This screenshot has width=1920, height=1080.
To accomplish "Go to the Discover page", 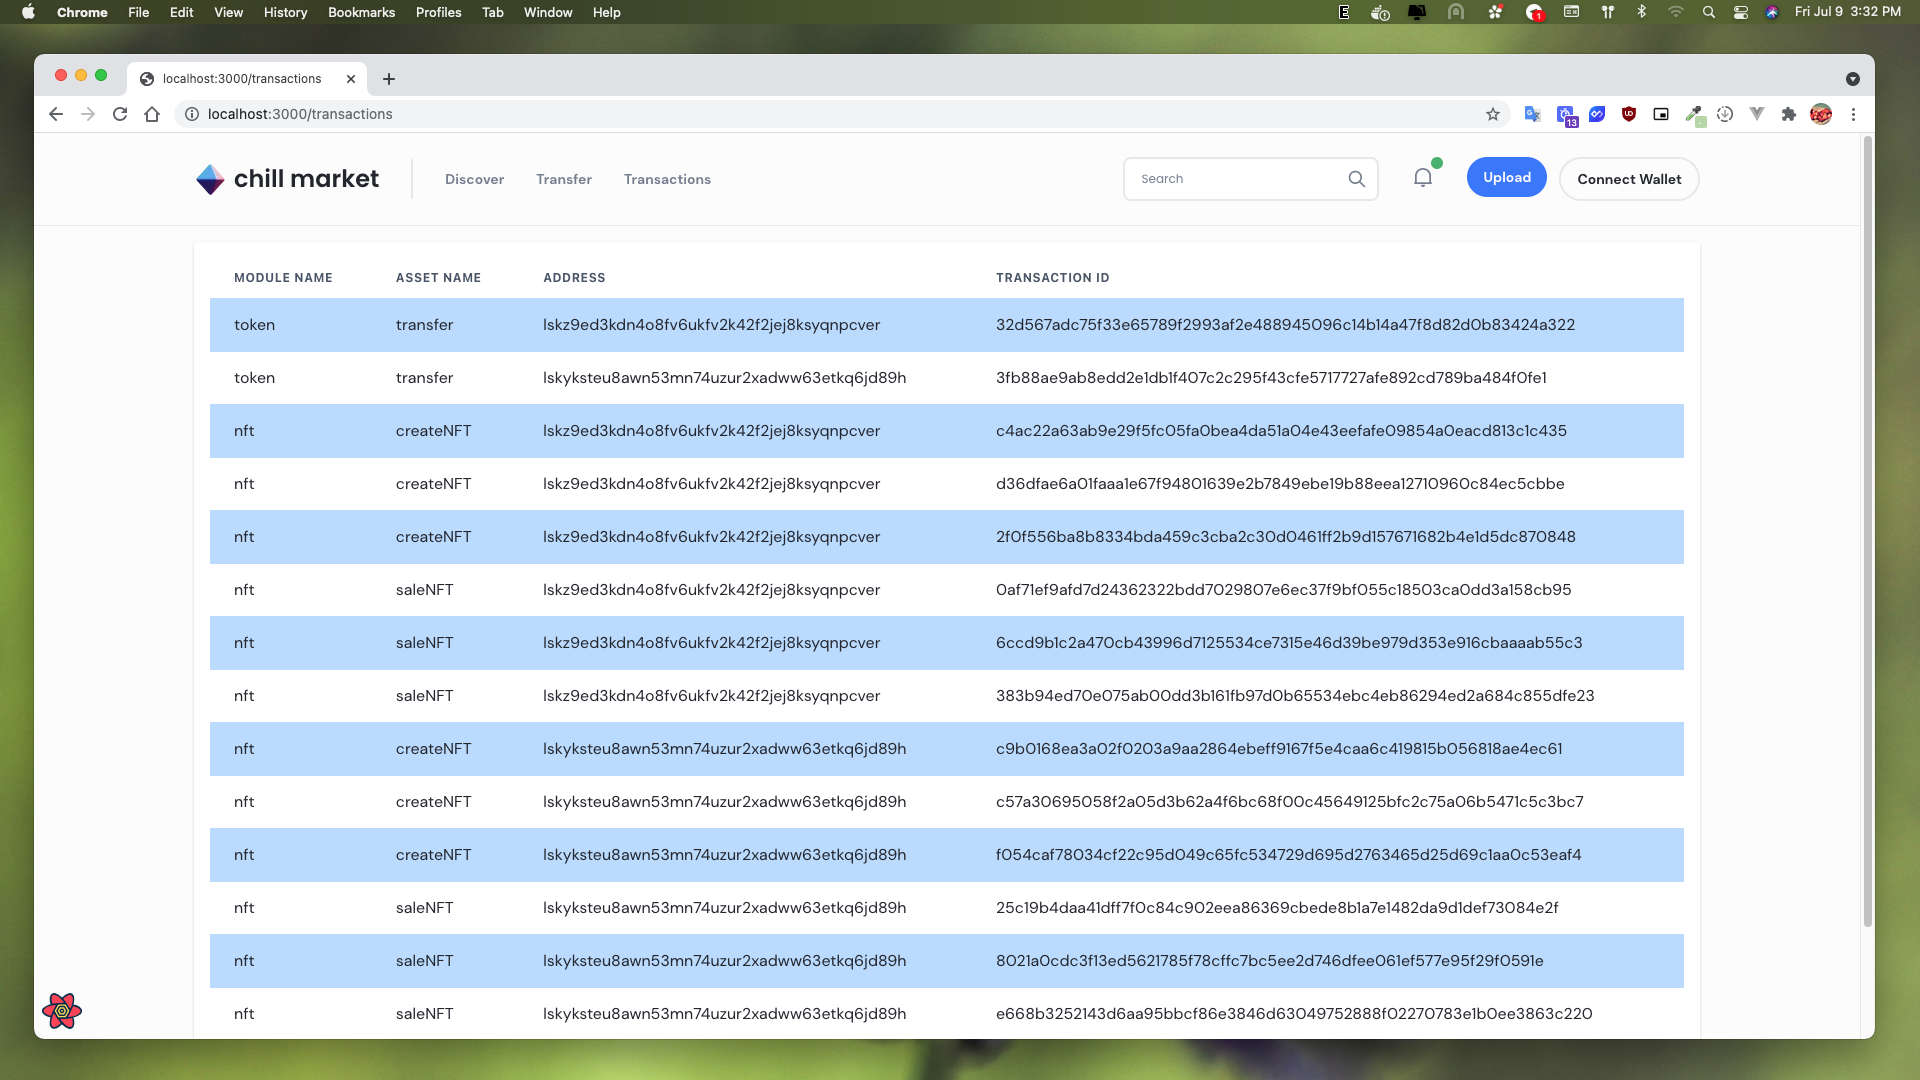I will 474,179.
